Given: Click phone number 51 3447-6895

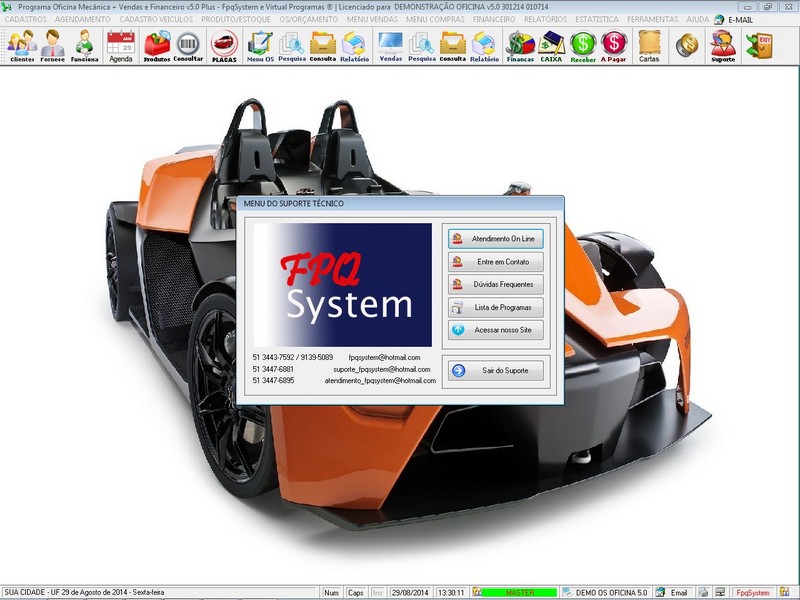Looking at the screenshot, I should [273, 381].
